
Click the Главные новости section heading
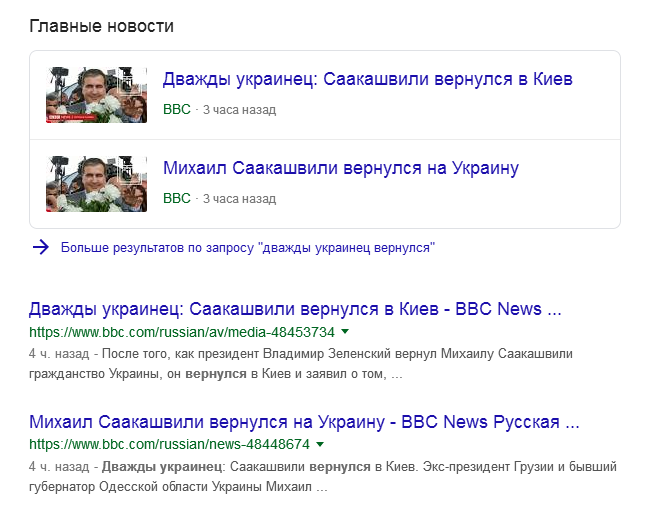point(102,26)
